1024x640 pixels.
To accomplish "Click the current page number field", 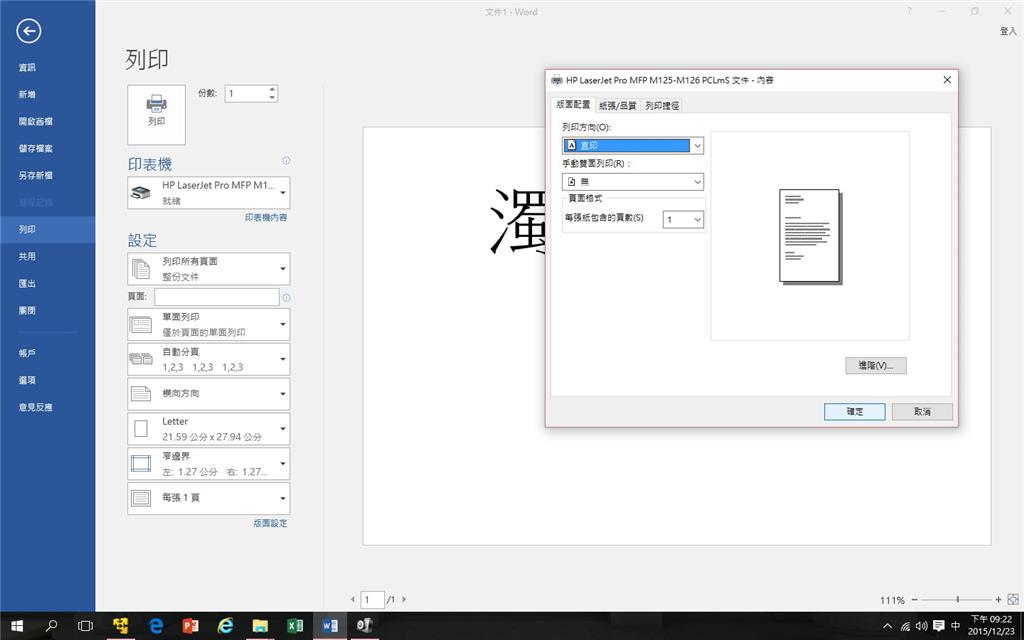I will [372, 599].
